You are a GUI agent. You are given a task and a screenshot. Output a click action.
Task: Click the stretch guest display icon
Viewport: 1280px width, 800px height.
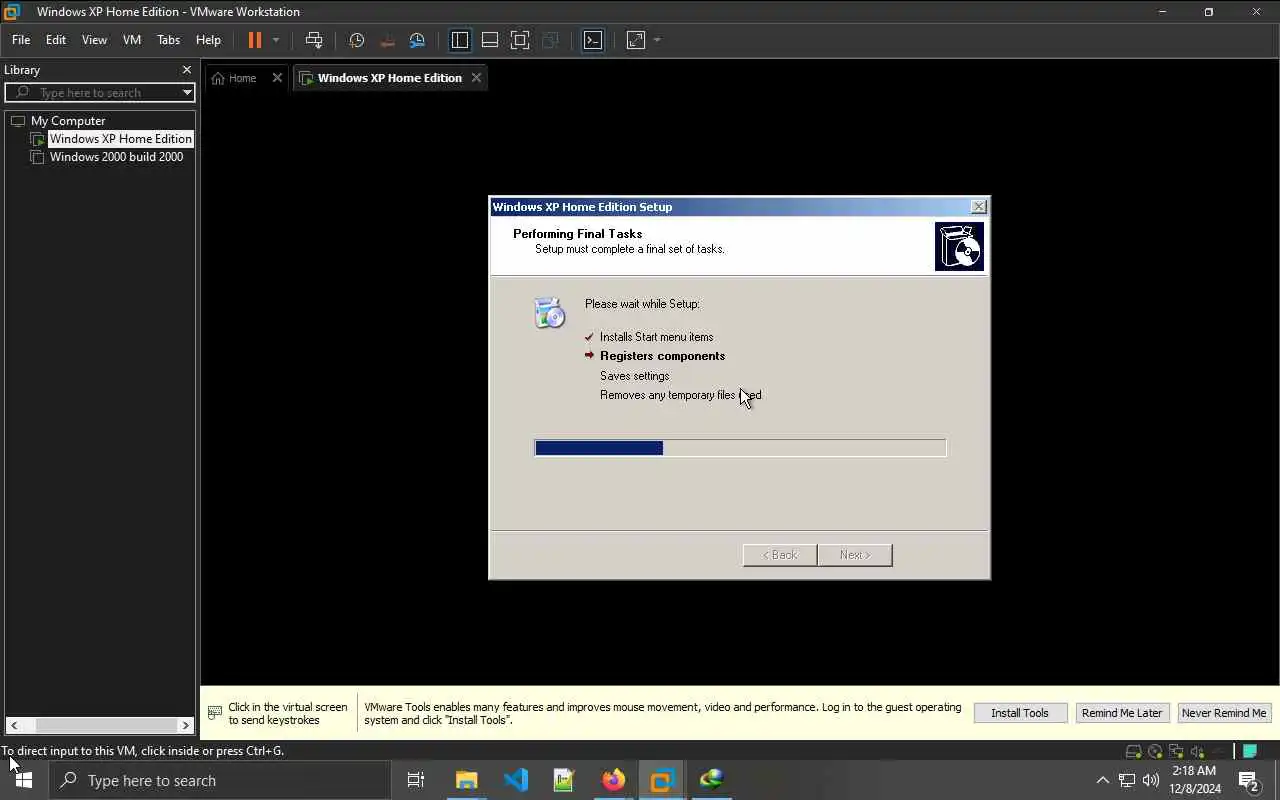pos(636,40)
